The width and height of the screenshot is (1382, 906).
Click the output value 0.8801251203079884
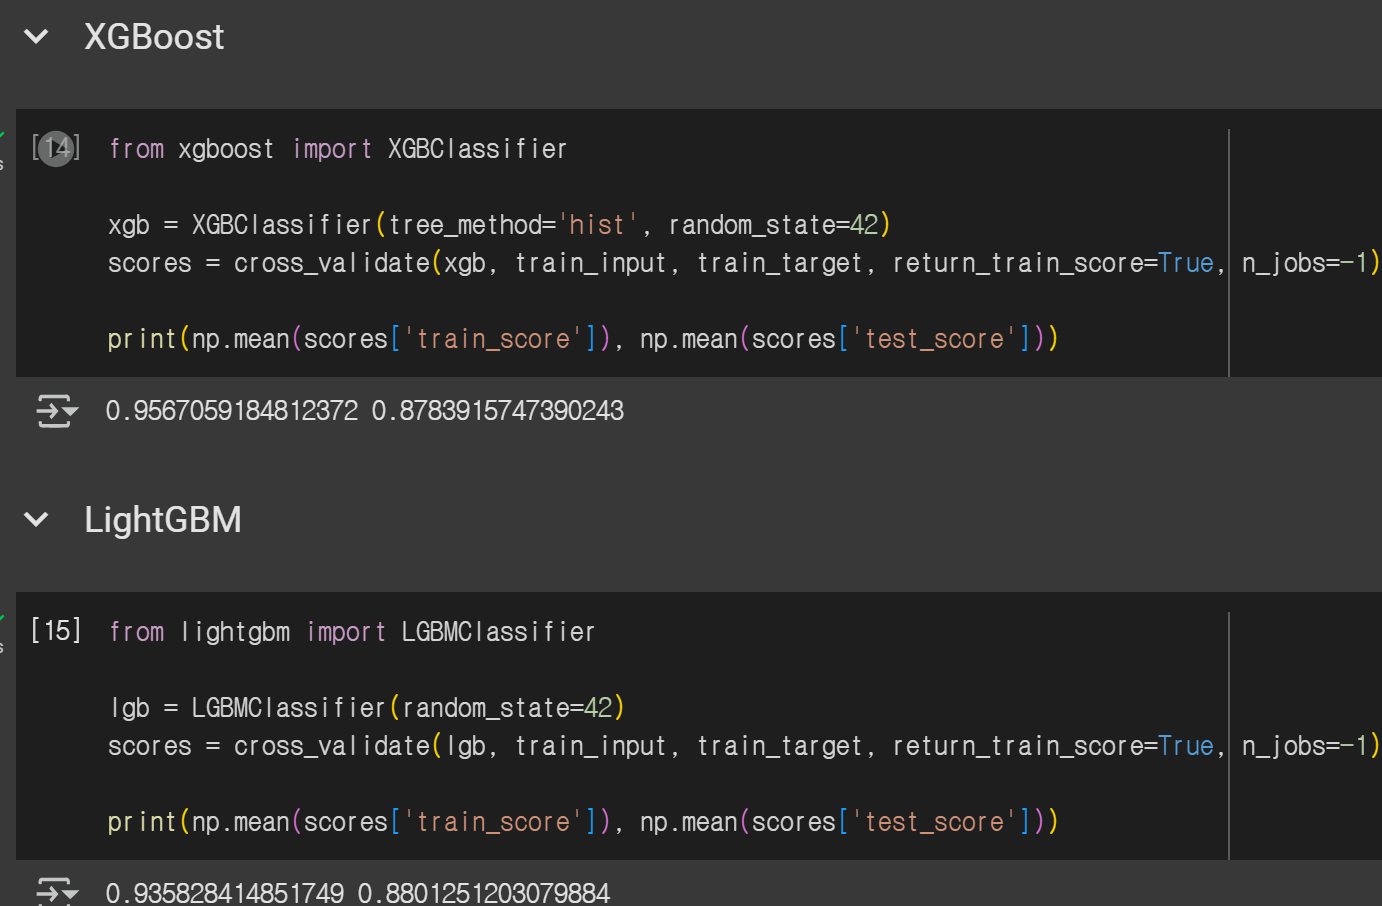point(484,892)
